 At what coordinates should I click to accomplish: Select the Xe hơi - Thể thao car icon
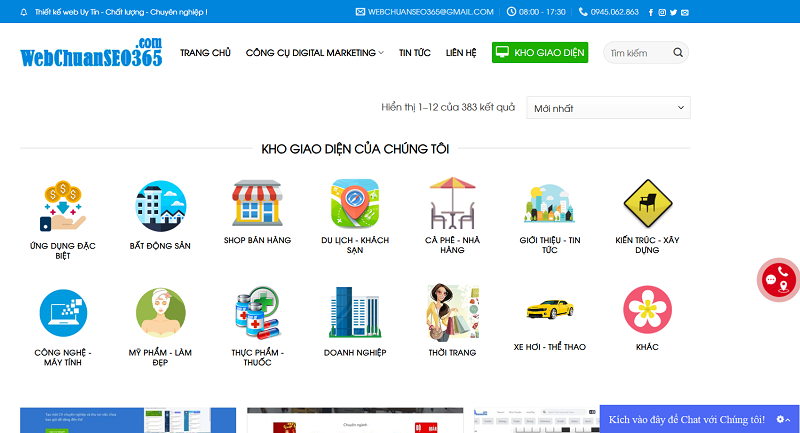click(549, 309)
